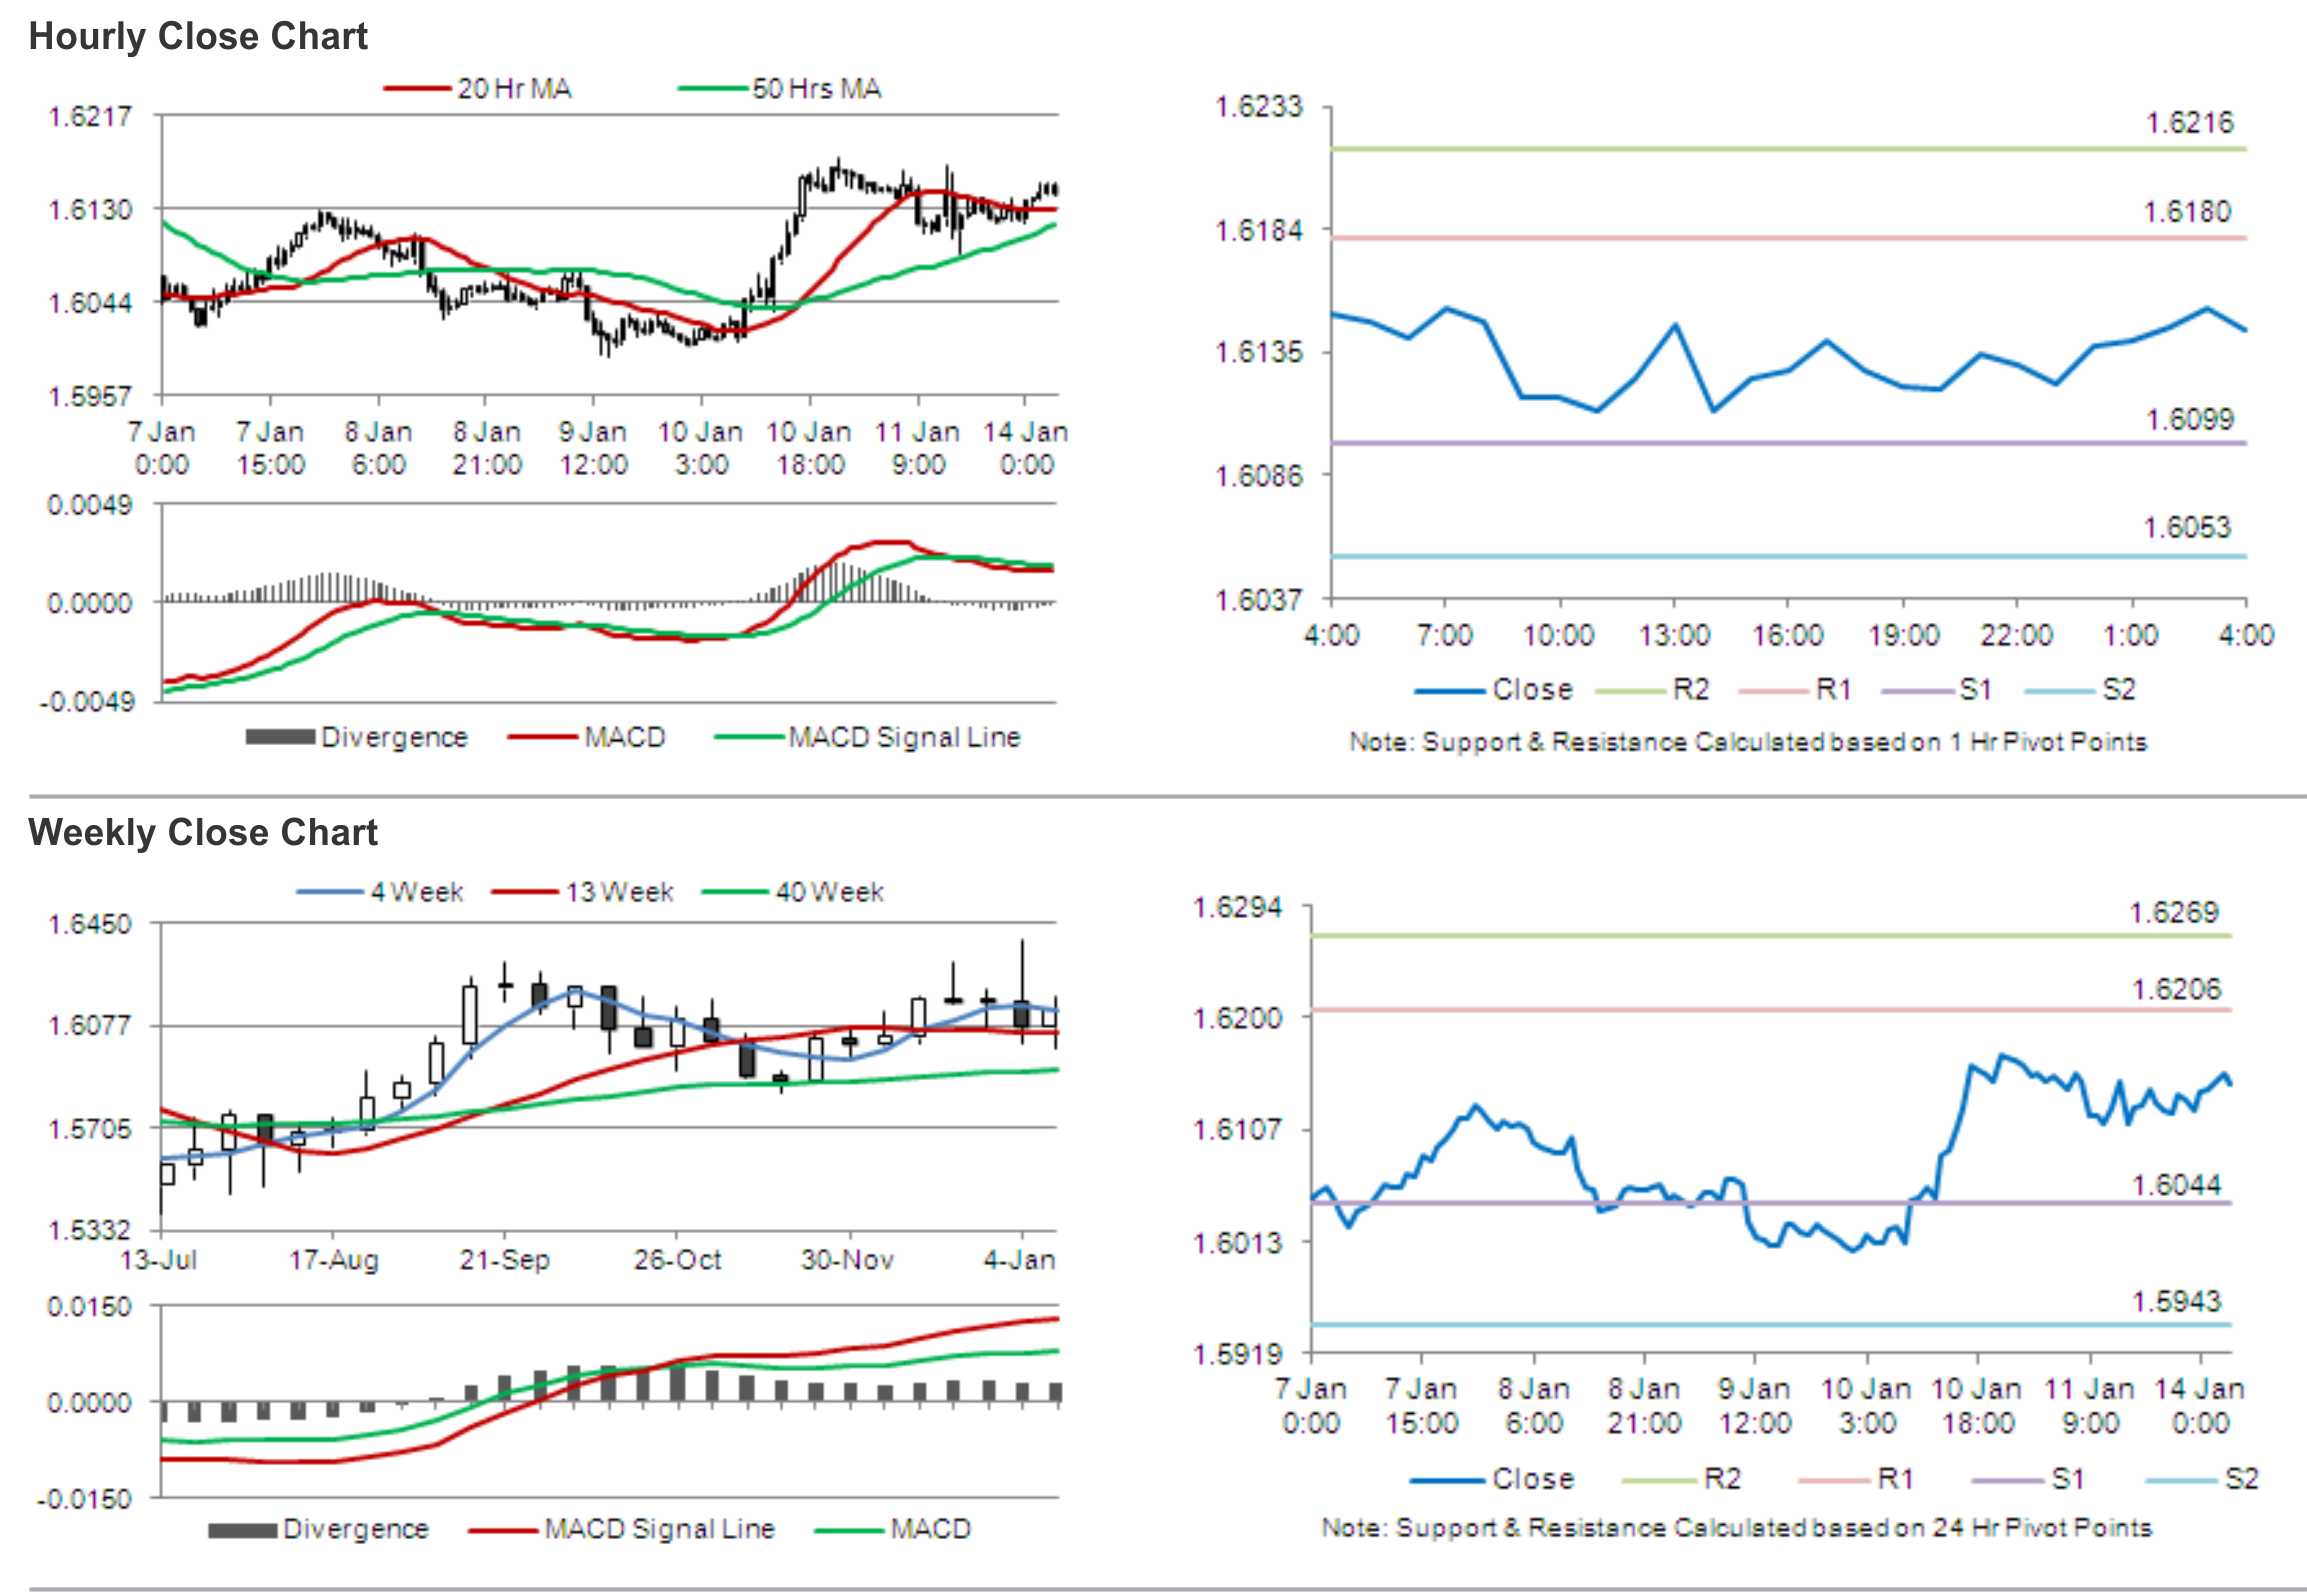The height and width of the screenshot is (1592, 2307).
Task: Click the y-axis value 1.5957
Action: pos(91,397)
